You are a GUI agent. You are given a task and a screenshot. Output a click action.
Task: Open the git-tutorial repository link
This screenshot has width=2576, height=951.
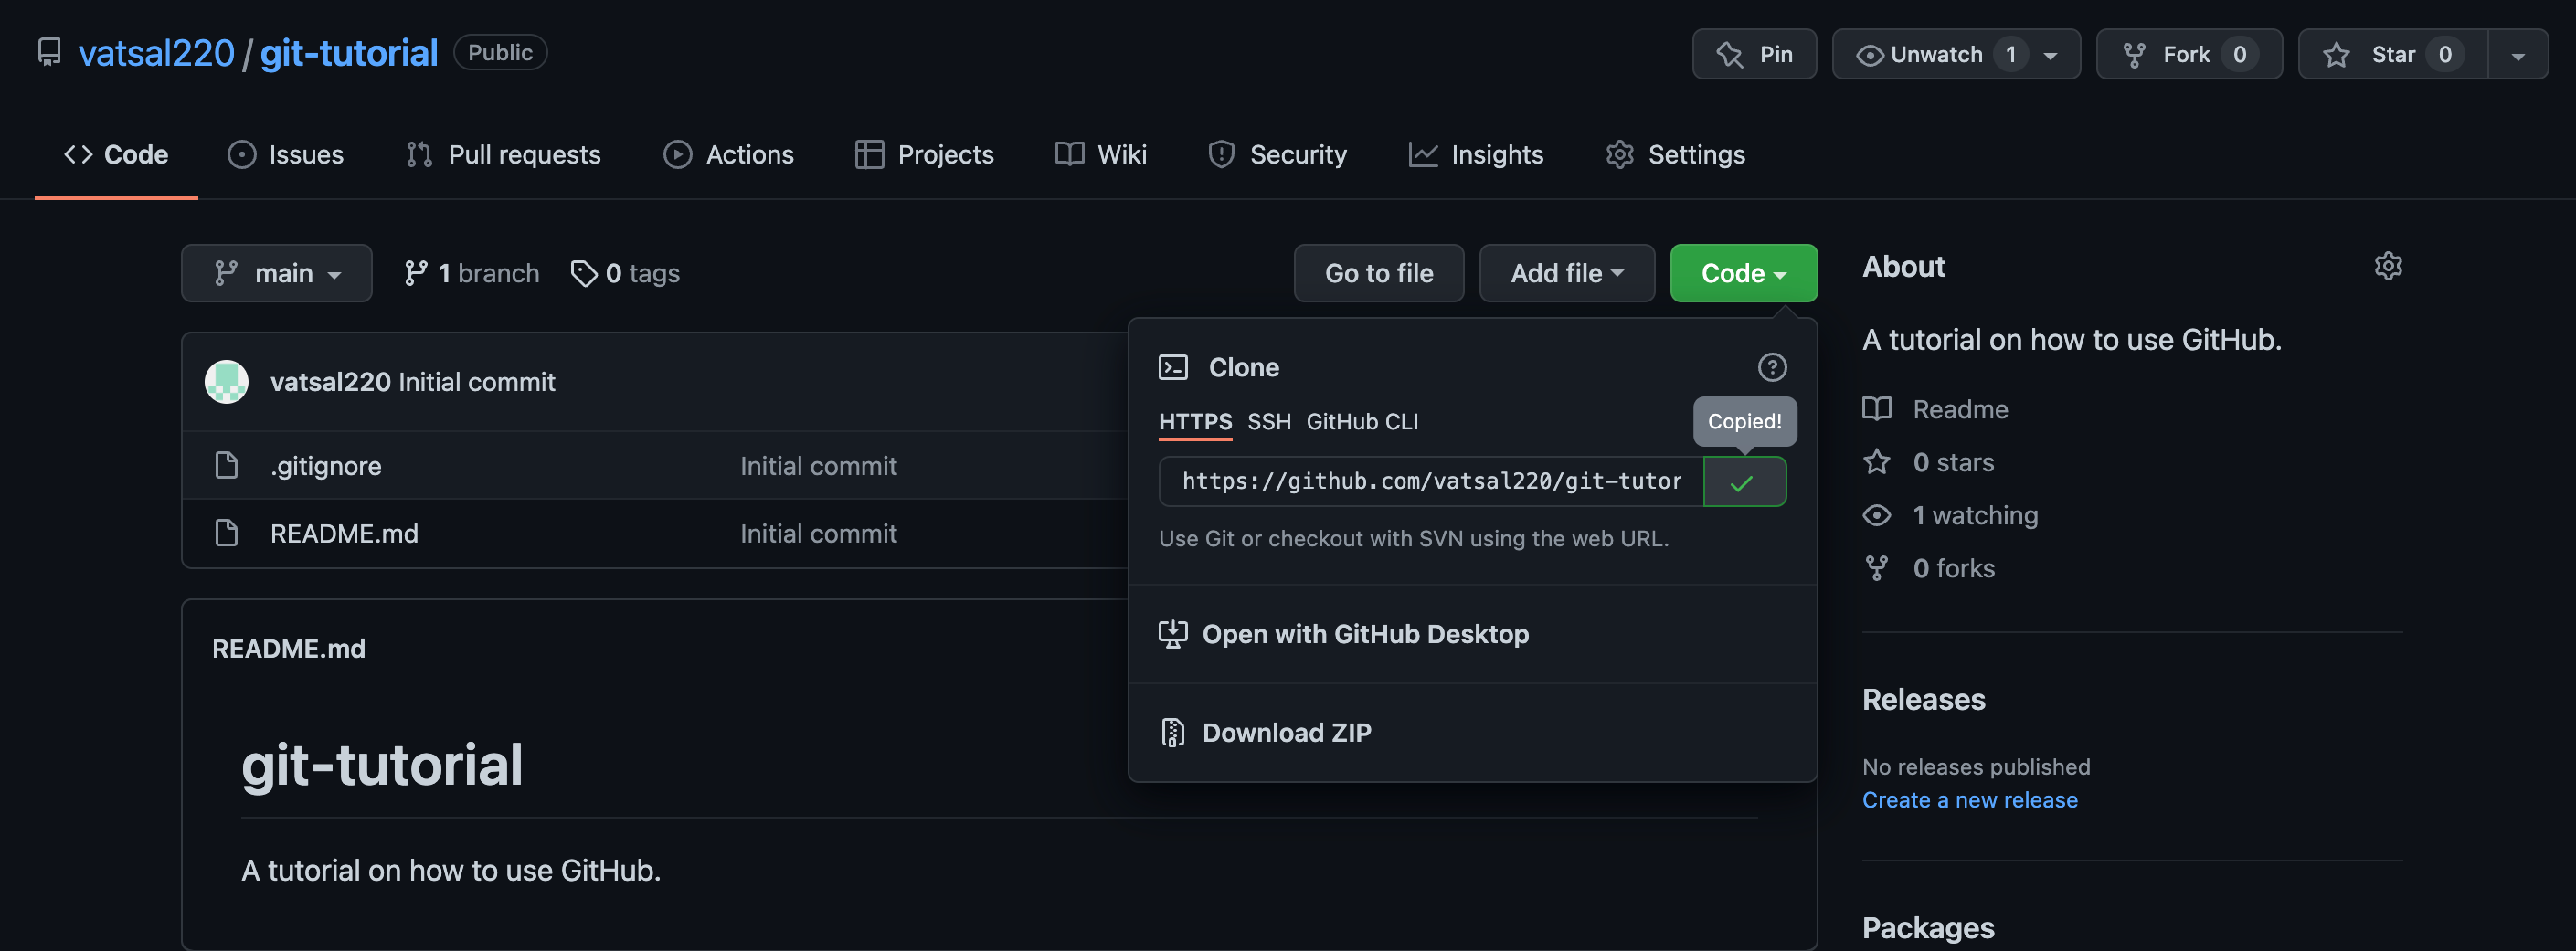pos(349,53)
